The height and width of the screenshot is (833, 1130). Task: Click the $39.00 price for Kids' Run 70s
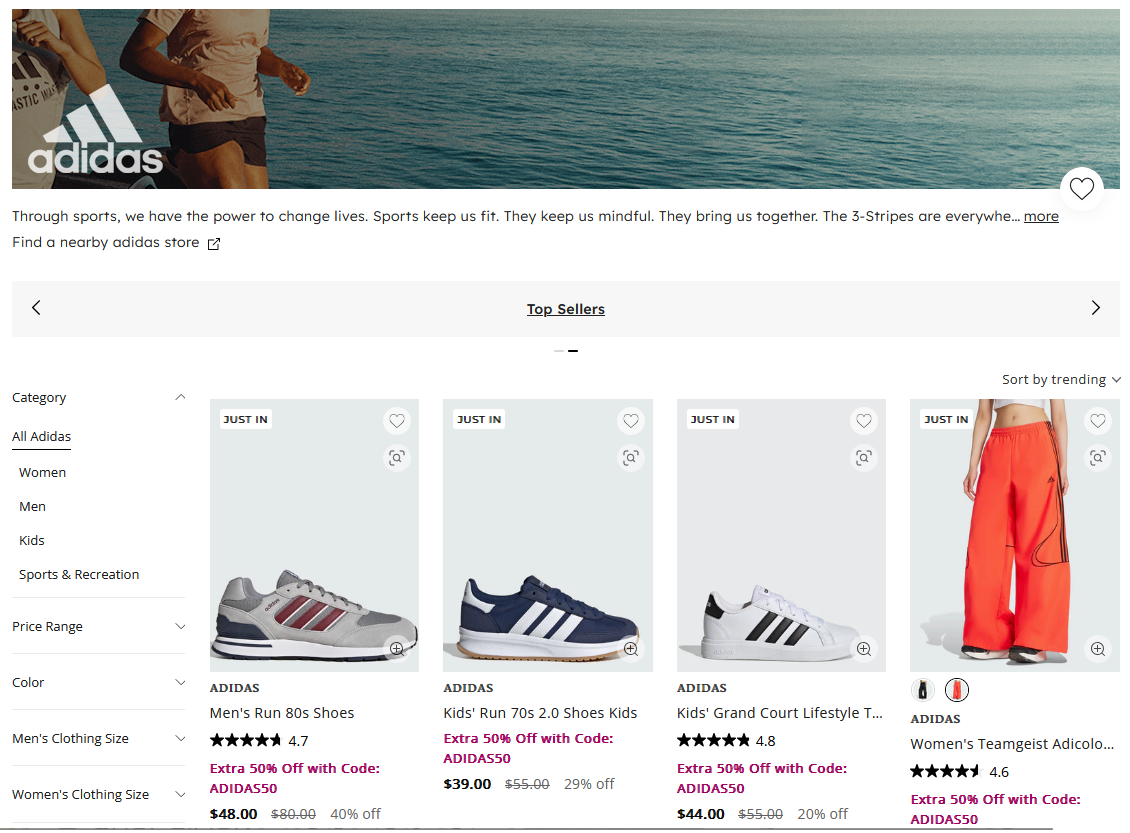467,784
